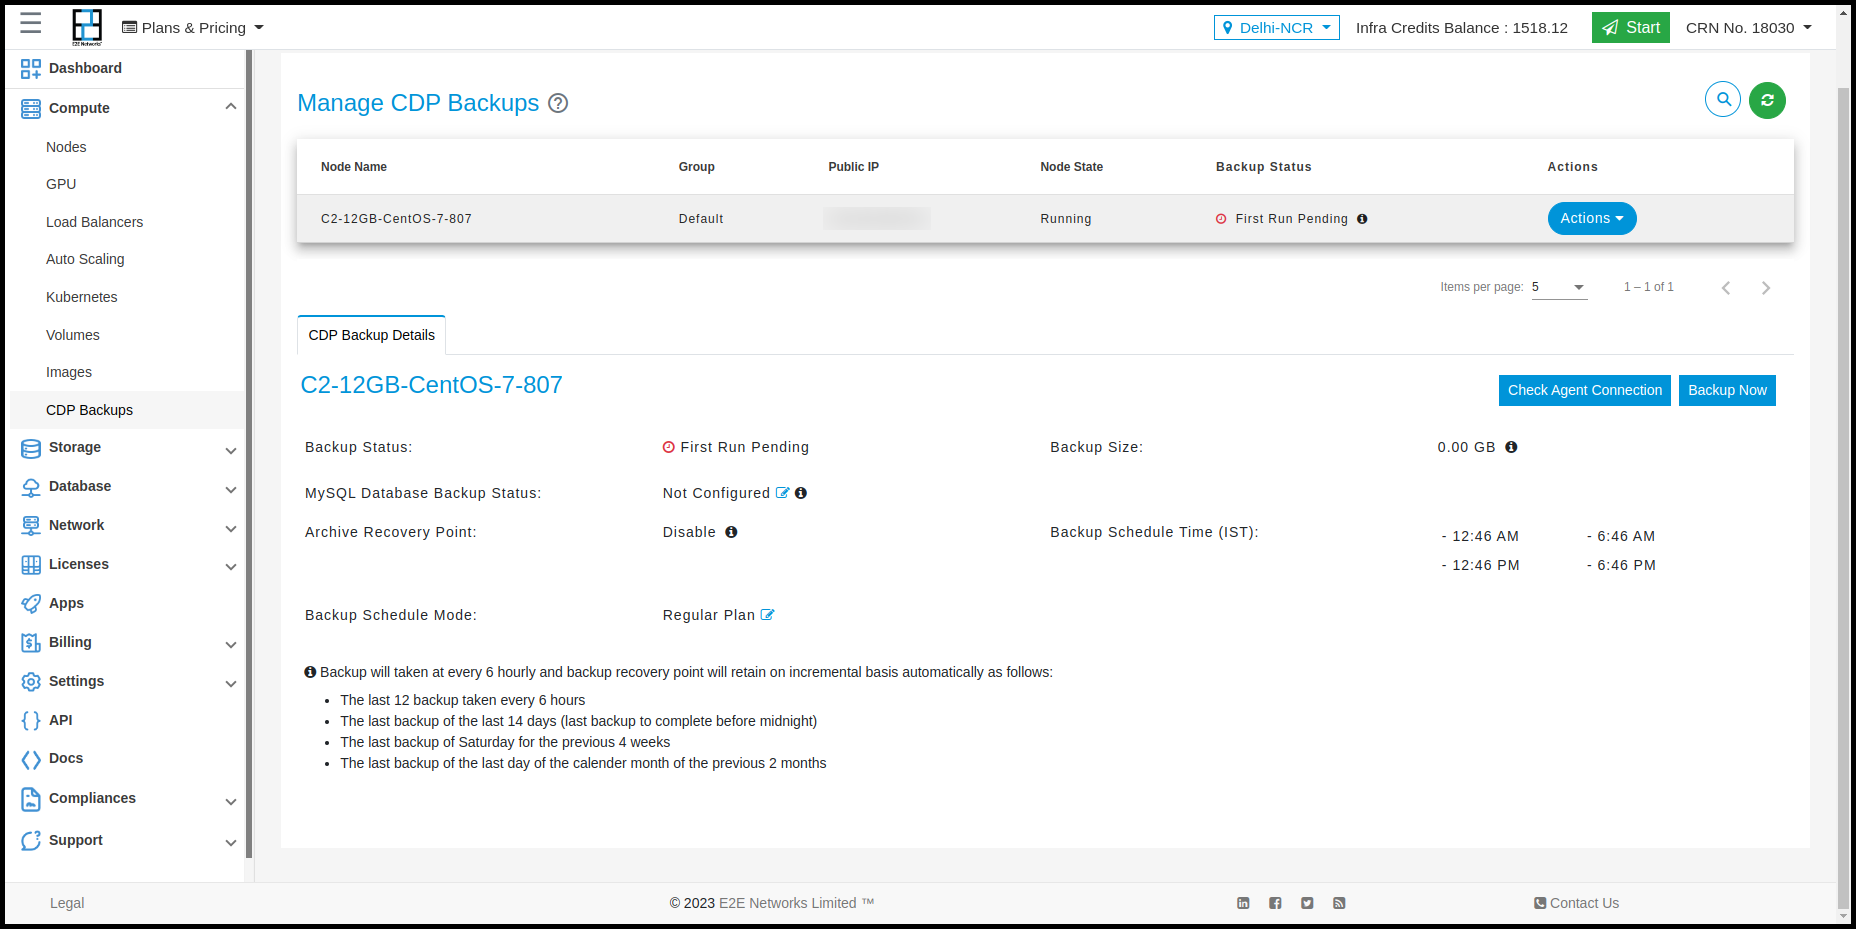This screenshot has width=1856, height=929.
Task: Edit MySQL Database Backup Status pencil icon
Action: point(783,493)
